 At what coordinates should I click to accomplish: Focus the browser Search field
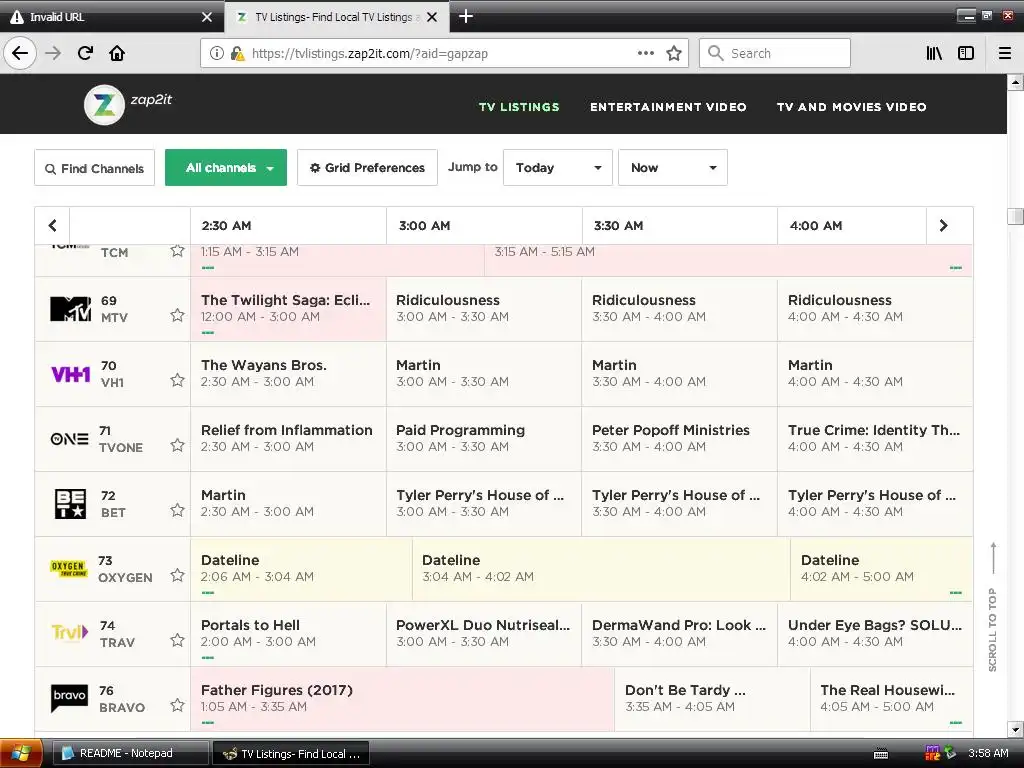point(775,53)
